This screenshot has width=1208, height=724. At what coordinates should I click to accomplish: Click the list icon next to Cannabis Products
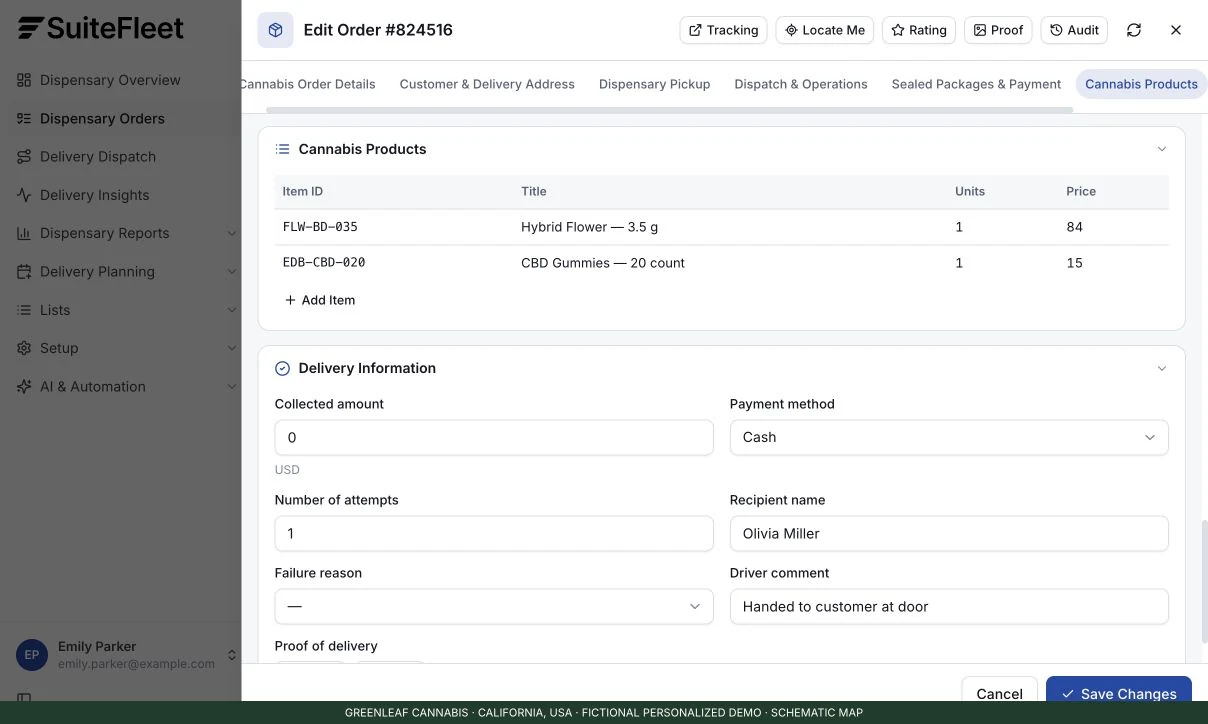(x=282, y=149)
